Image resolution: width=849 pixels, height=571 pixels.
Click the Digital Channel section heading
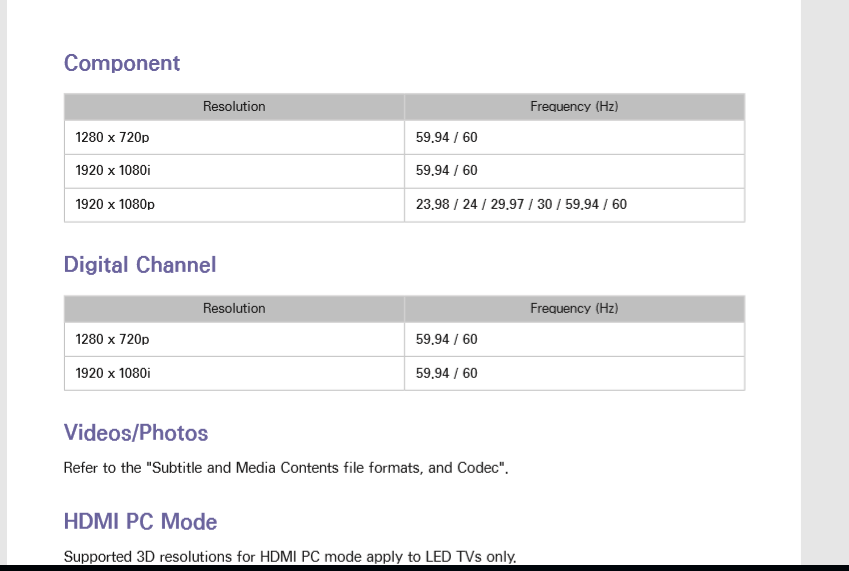tap(140, 265)
